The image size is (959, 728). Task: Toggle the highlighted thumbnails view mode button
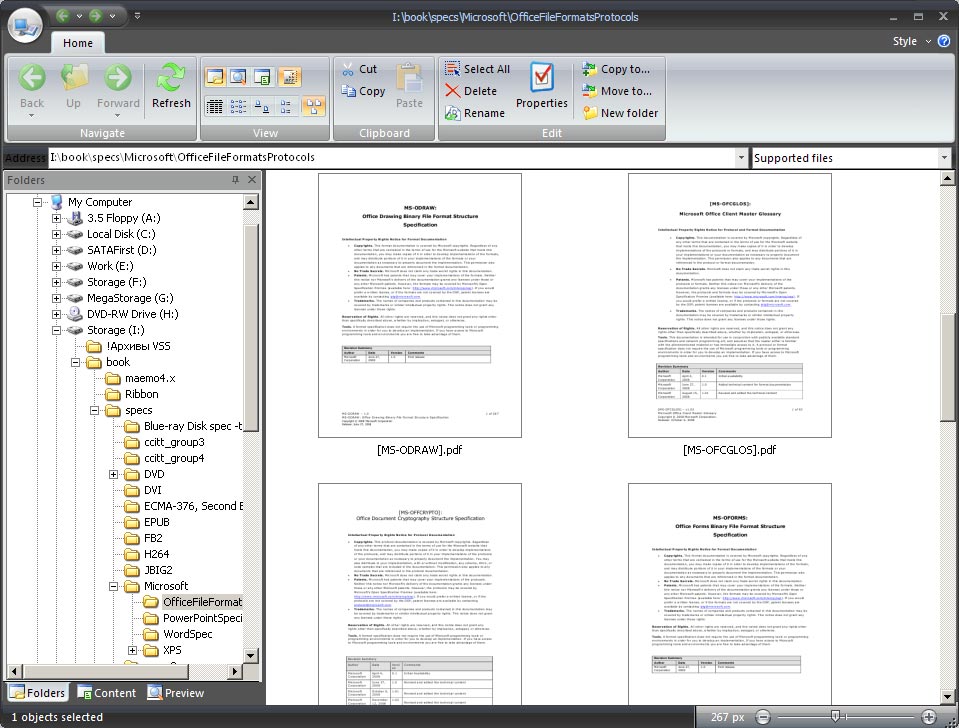pyautogui.click(x=314, y=105)
